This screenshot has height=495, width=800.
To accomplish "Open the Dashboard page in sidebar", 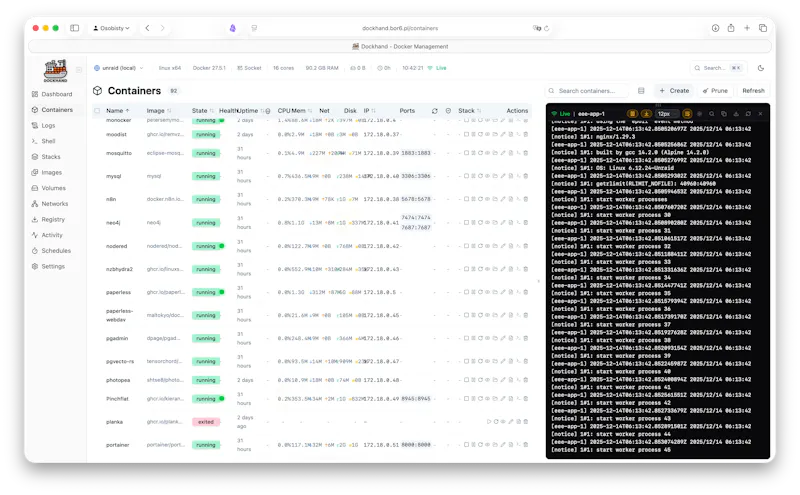I will coord(53,94).
